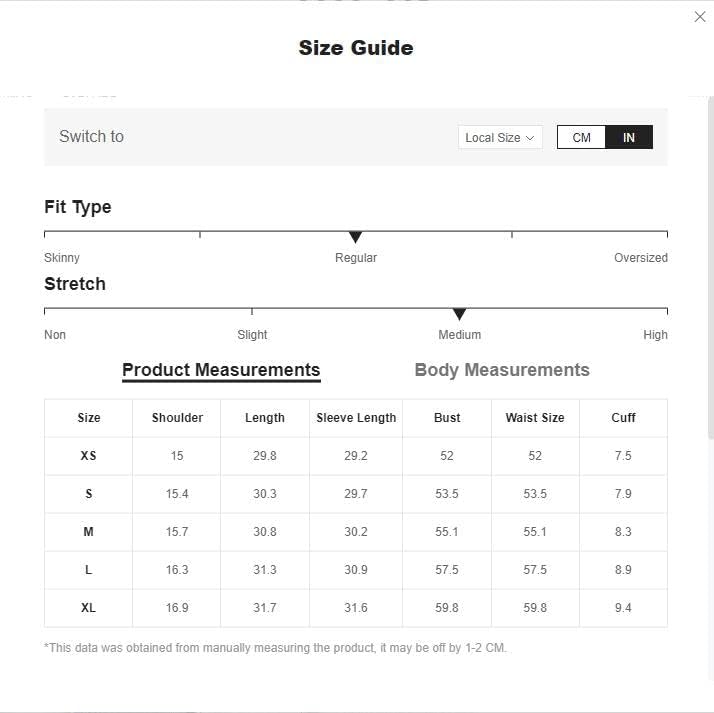Select the XL size row label
Screen dimensions: 714x713
click(89, 608)
